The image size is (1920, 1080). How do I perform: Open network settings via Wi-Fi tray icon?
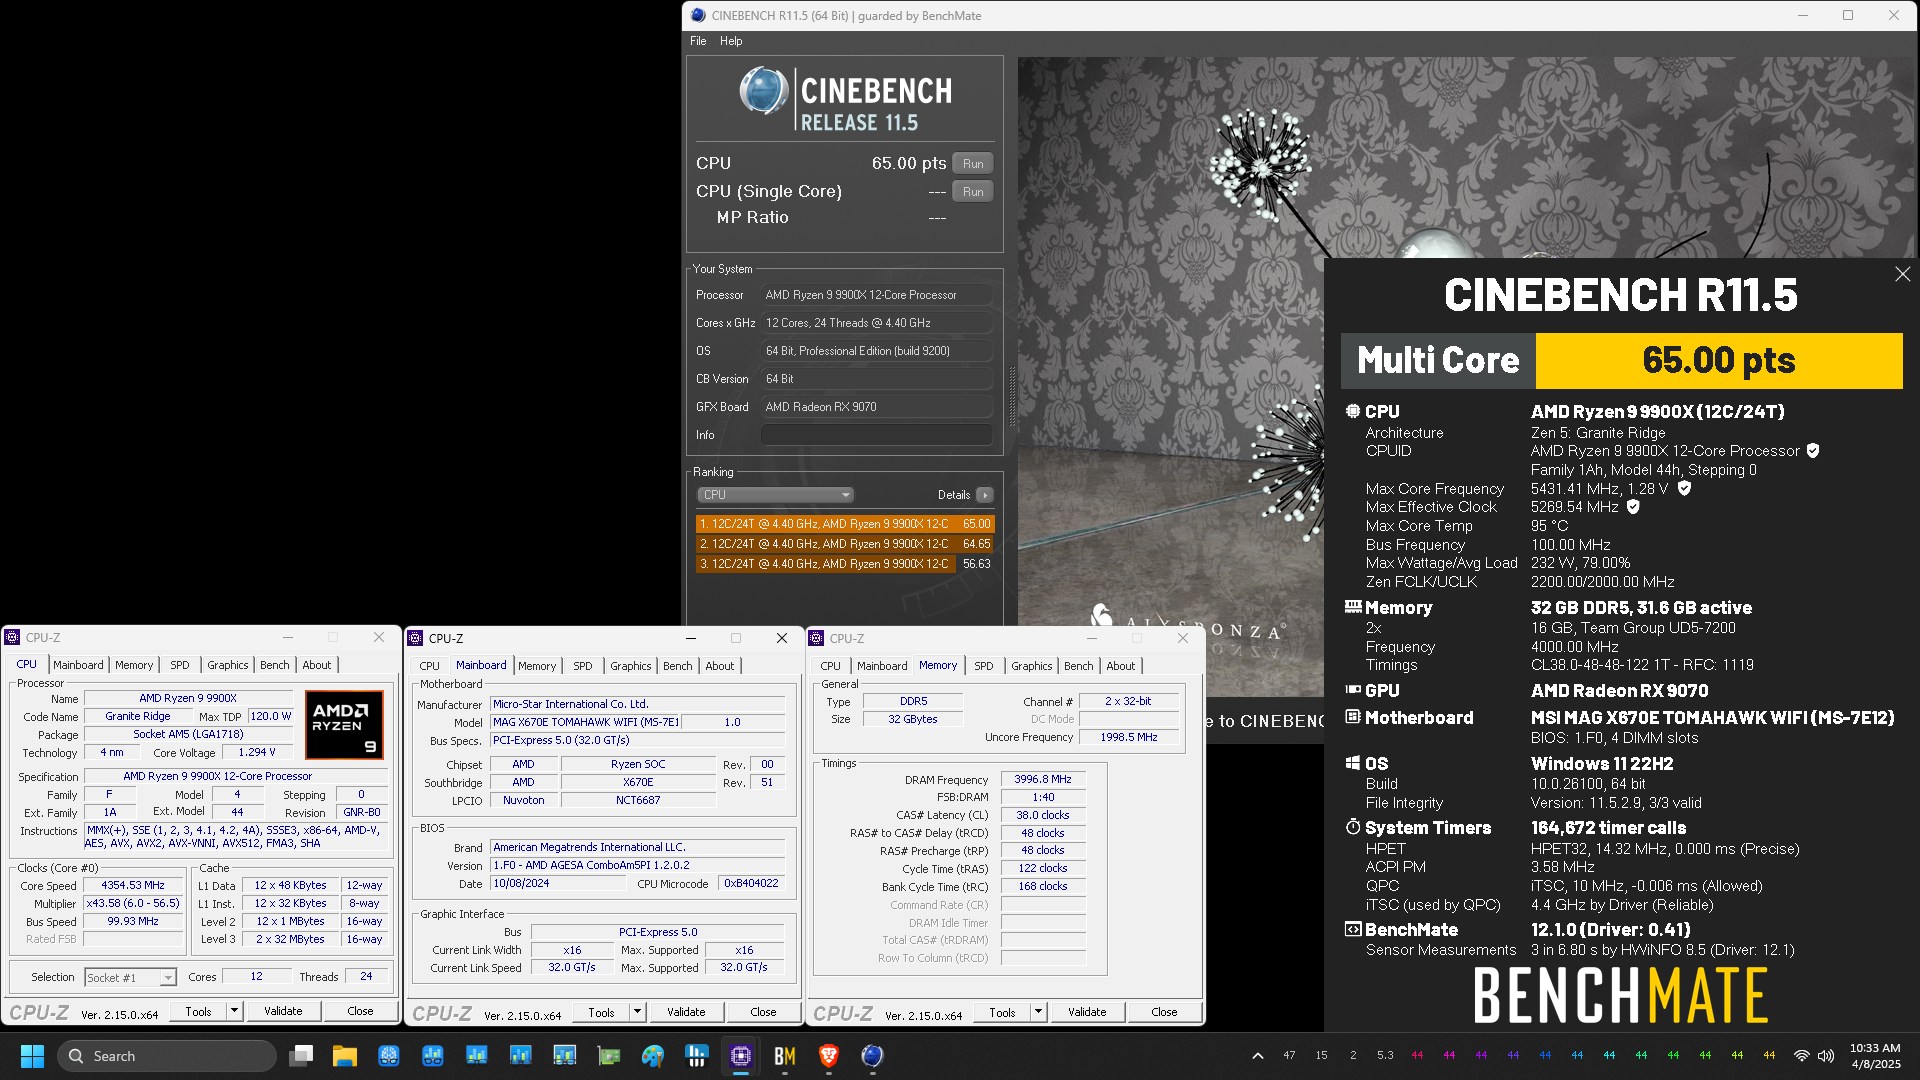pos(1801,1056)
